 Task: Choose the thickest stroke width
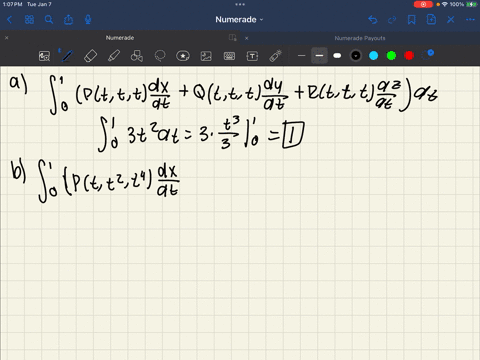point(337,56)
